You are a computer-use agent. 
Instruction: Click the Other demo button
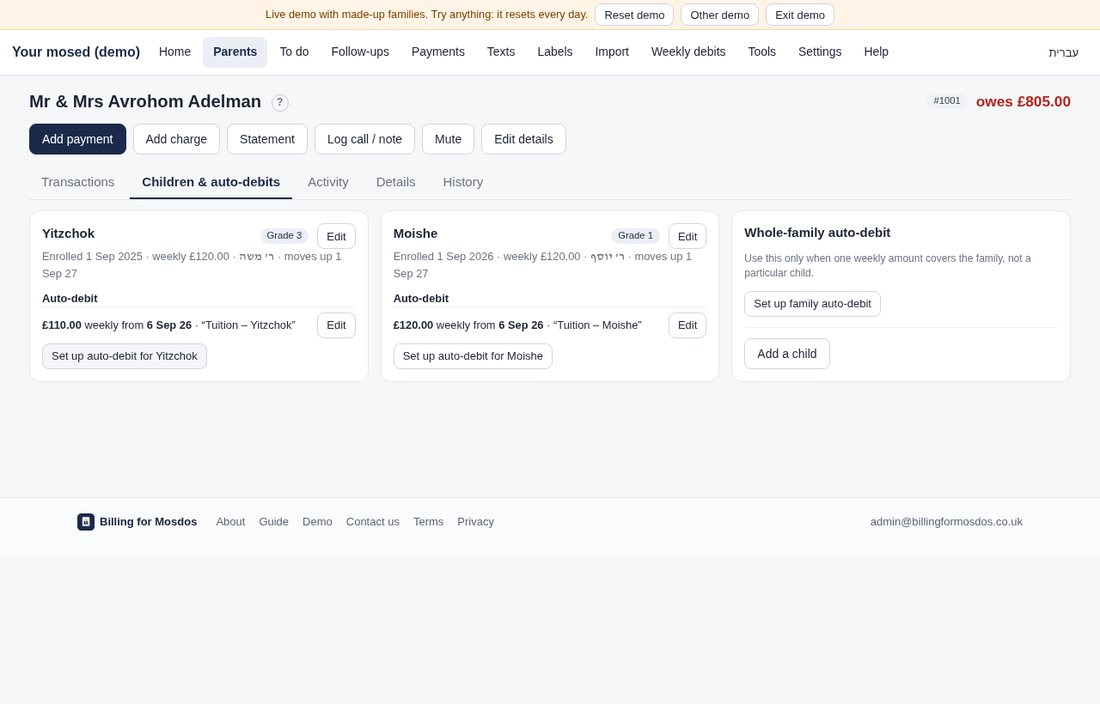[720, 15]
